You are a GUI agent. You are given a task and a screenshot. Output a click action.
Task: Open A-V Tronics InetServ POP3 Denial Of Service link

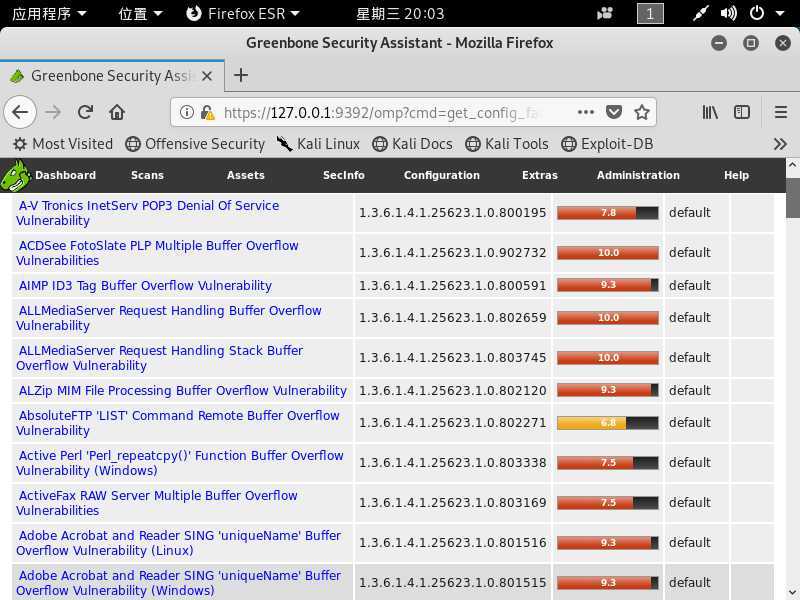coord(147,213)
